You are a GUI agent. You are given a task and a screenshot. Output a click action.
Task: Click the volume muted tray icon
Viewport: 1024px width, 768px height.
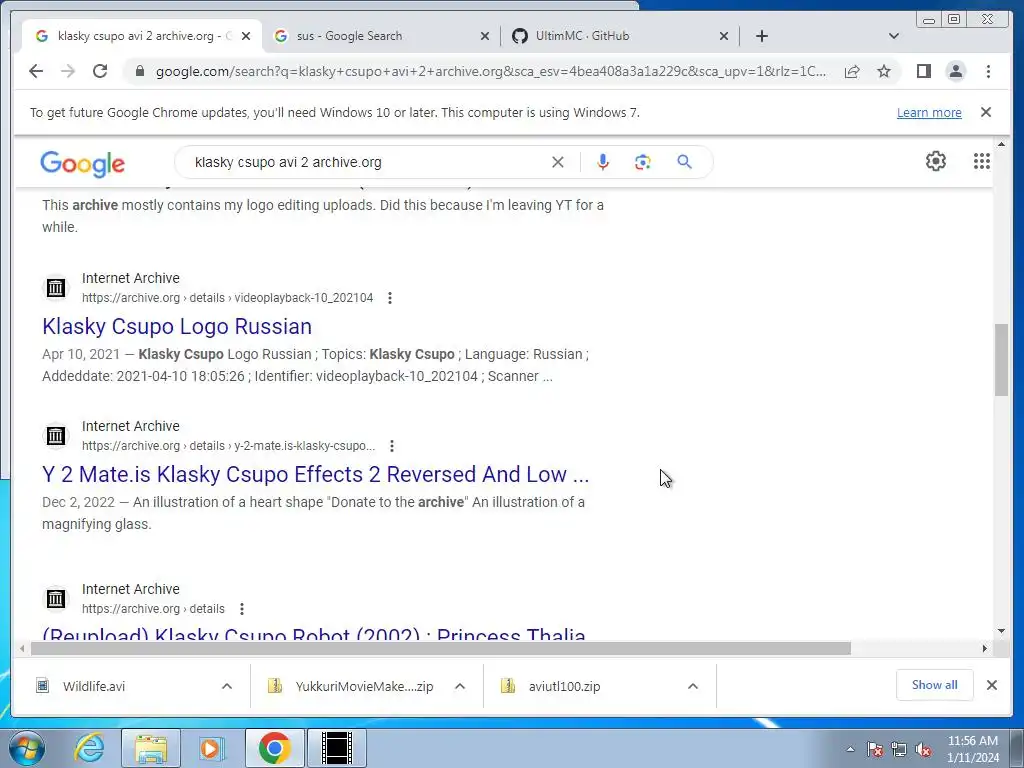pyautogui.click(x=923, y=750)
